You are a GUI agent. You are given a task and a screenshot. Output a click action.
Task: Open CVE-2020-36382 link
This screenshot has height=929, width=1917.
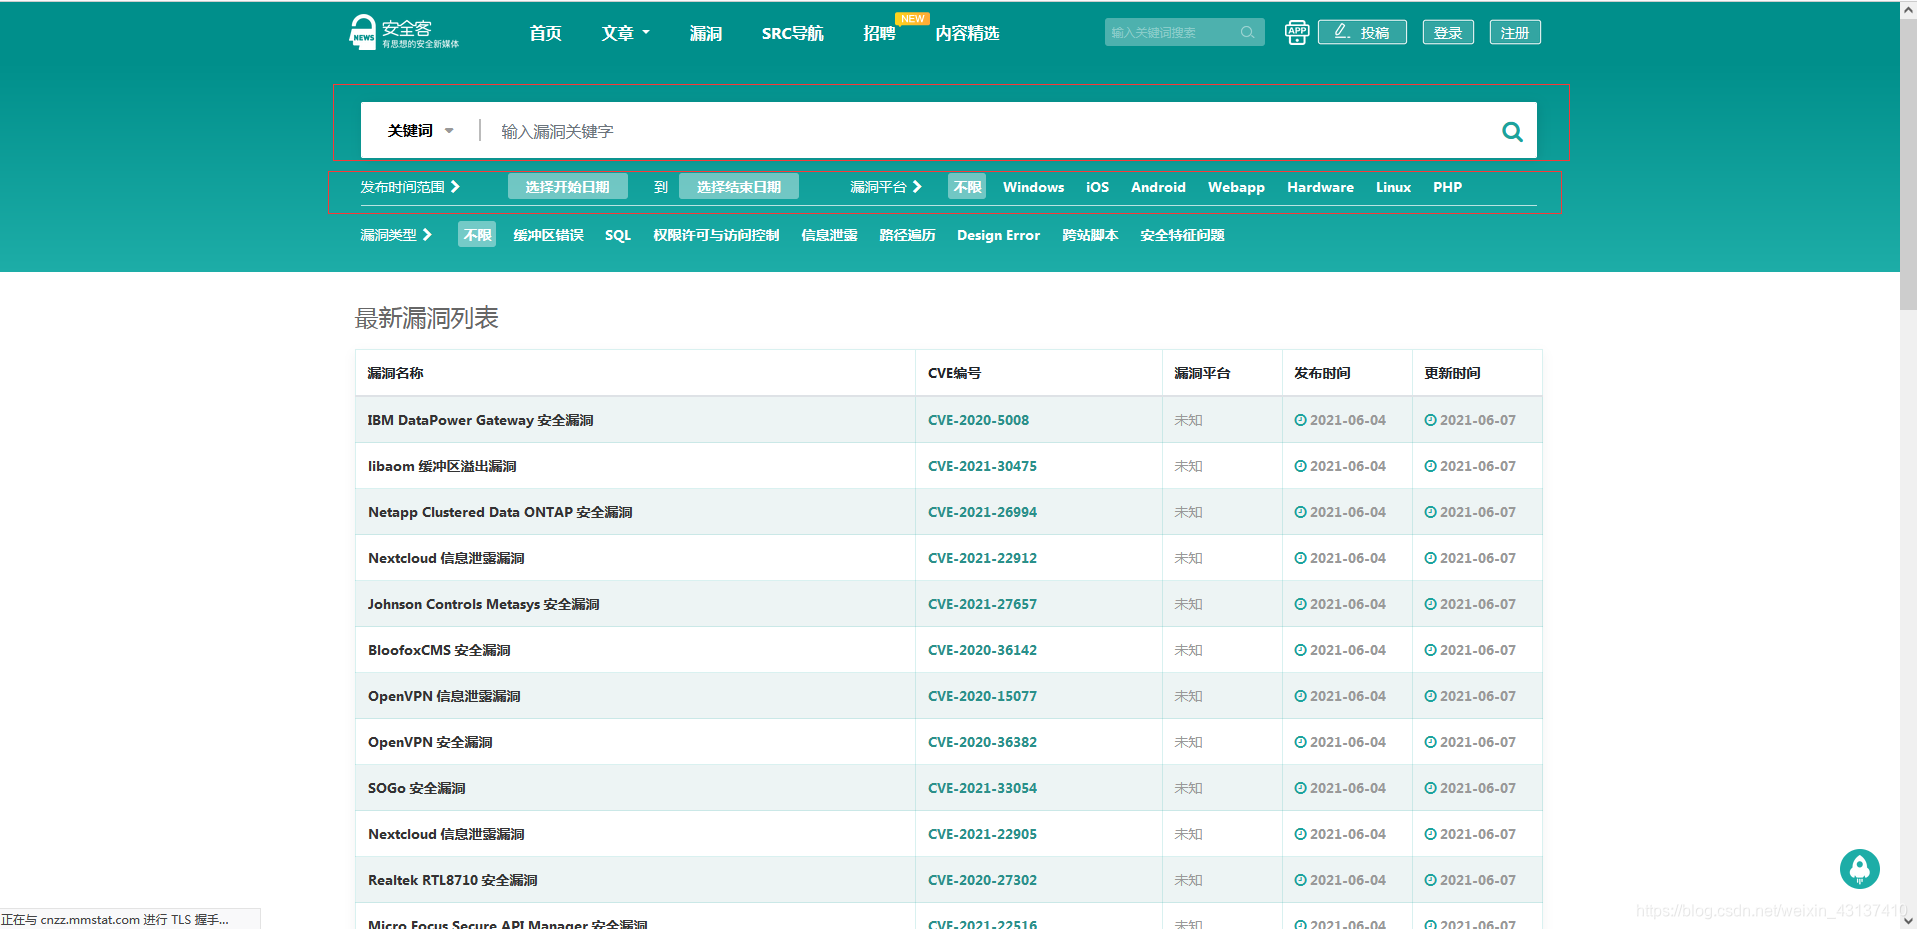point(982,742)
